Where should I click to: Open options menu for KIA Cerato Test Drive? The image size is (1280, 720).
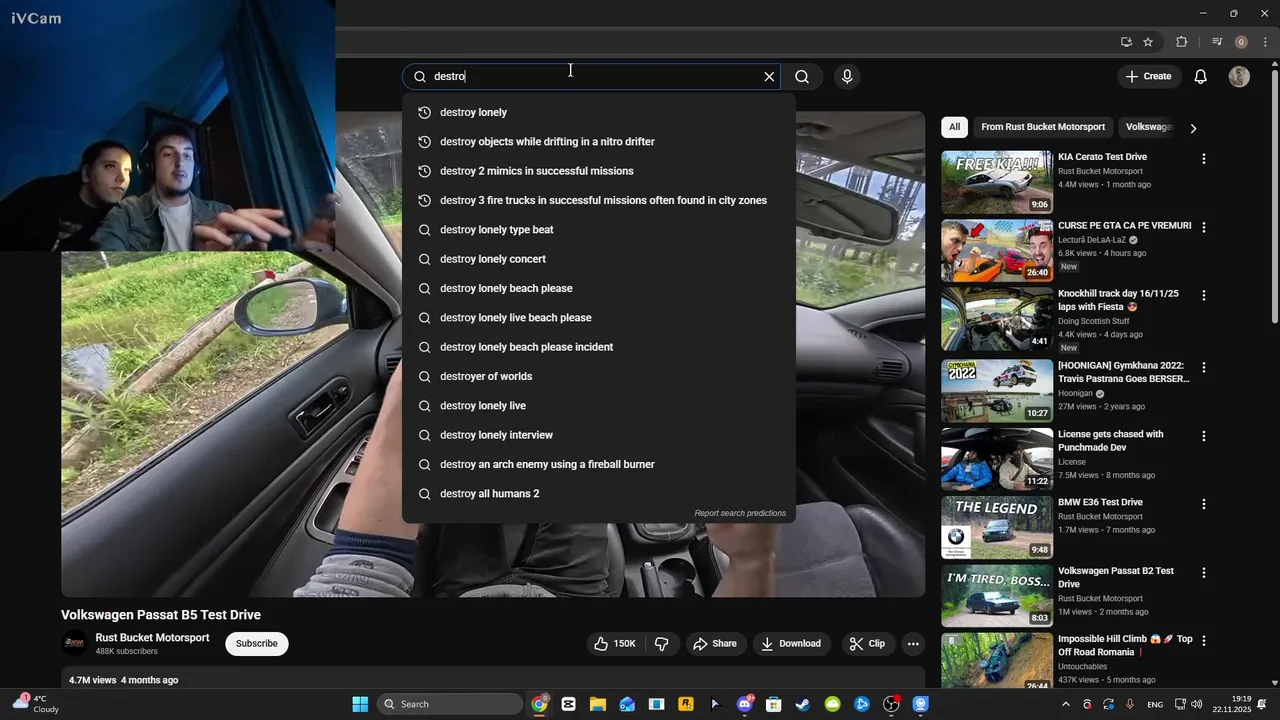click(1204, 159)
